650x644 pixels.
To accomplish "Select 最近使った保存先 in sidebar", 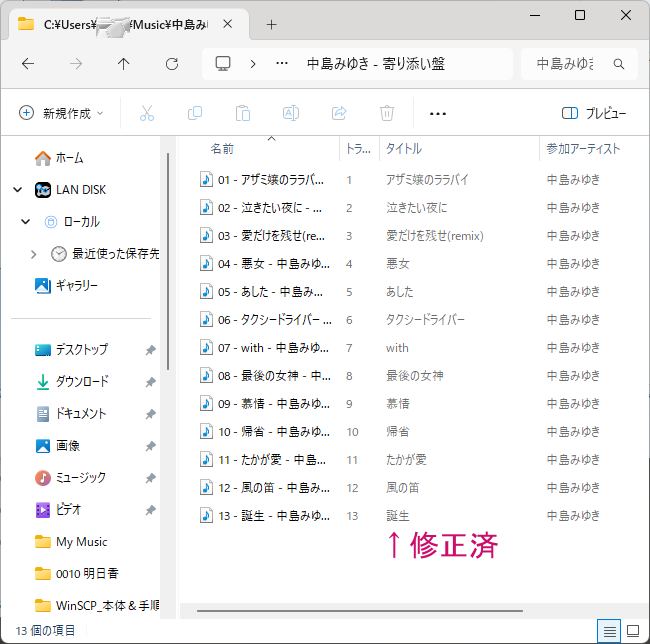I will coord(105,254).
